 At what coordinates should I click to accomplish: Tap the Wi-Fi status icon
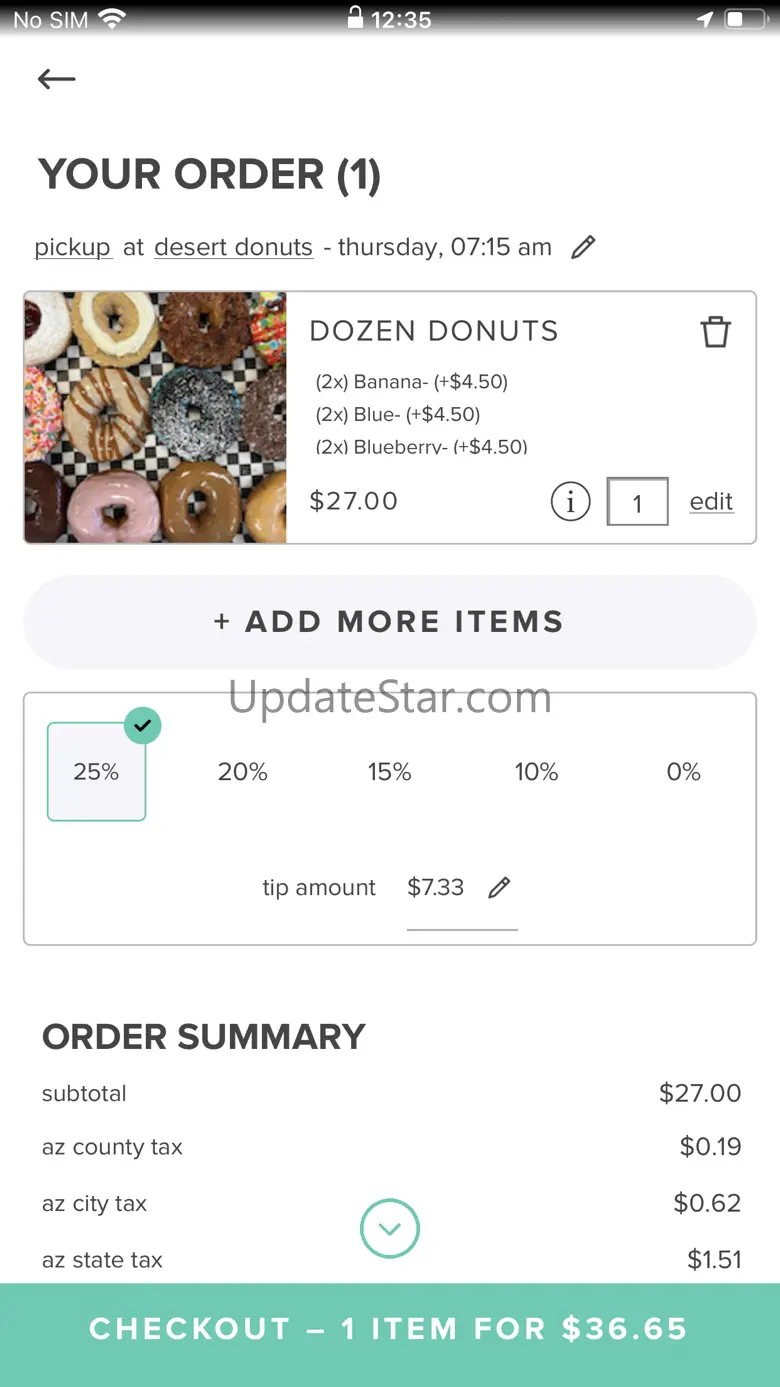[x=112, y=19]
